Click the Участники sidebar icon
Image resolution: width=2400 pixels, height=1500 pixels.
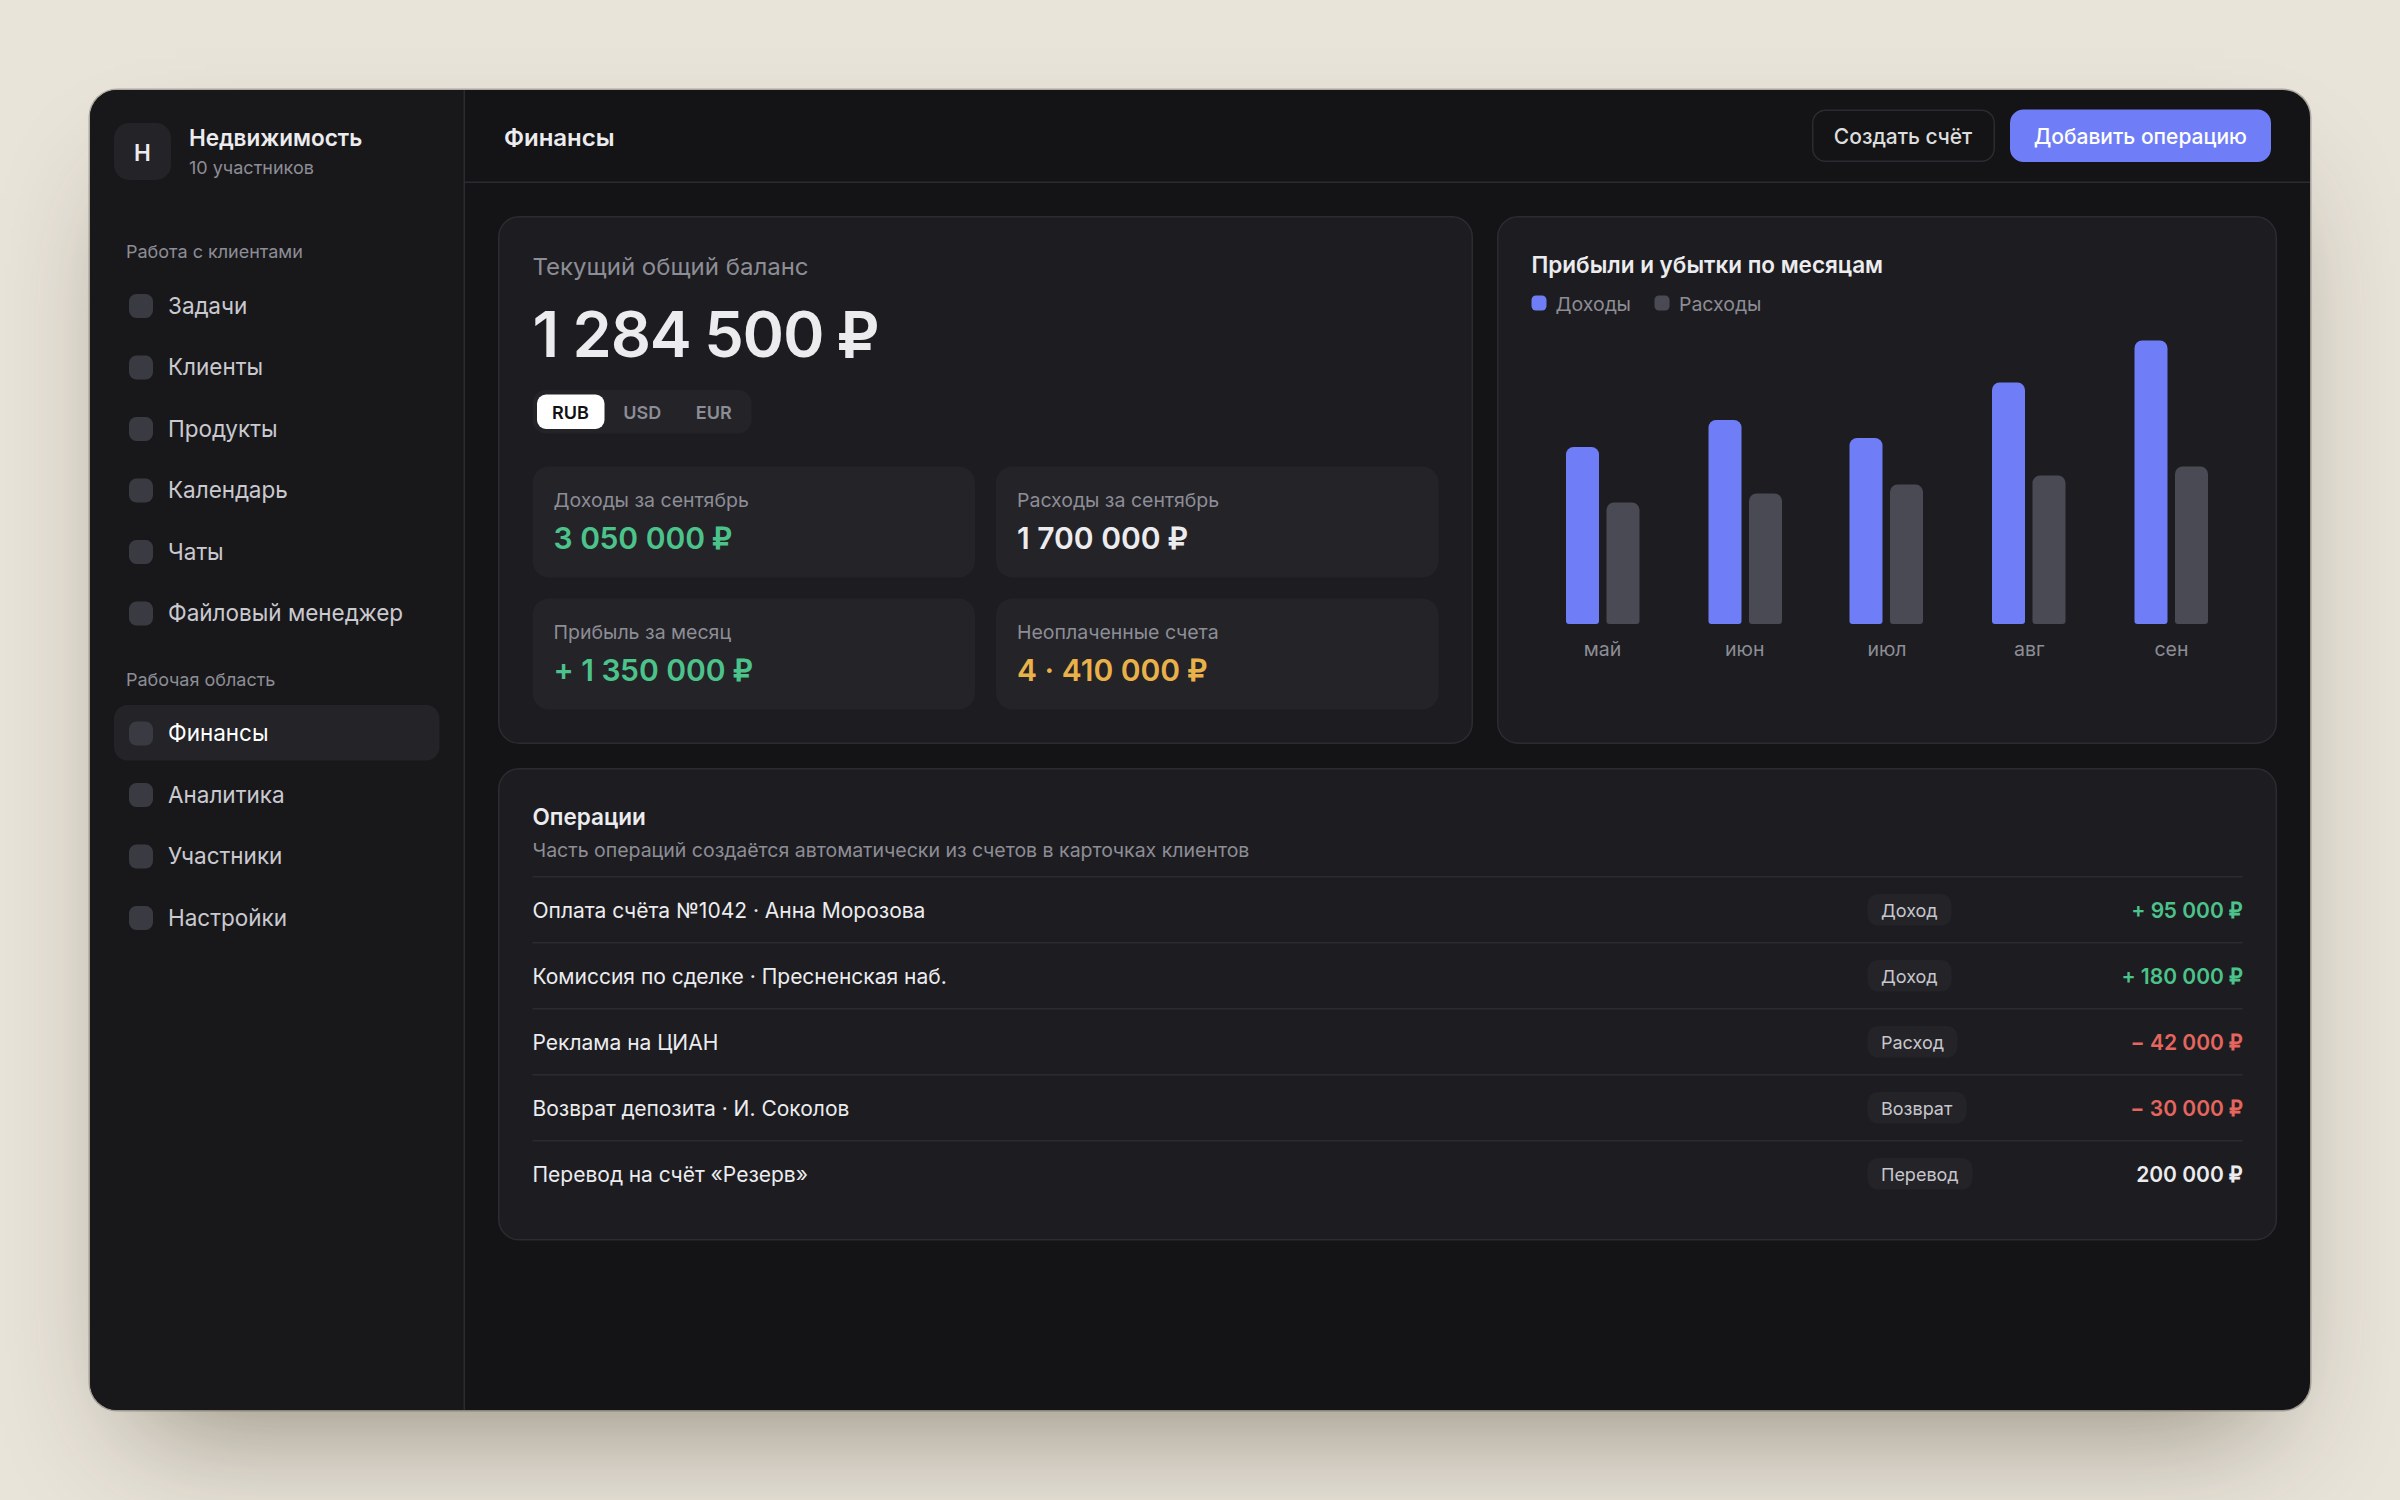coord(141,856)
